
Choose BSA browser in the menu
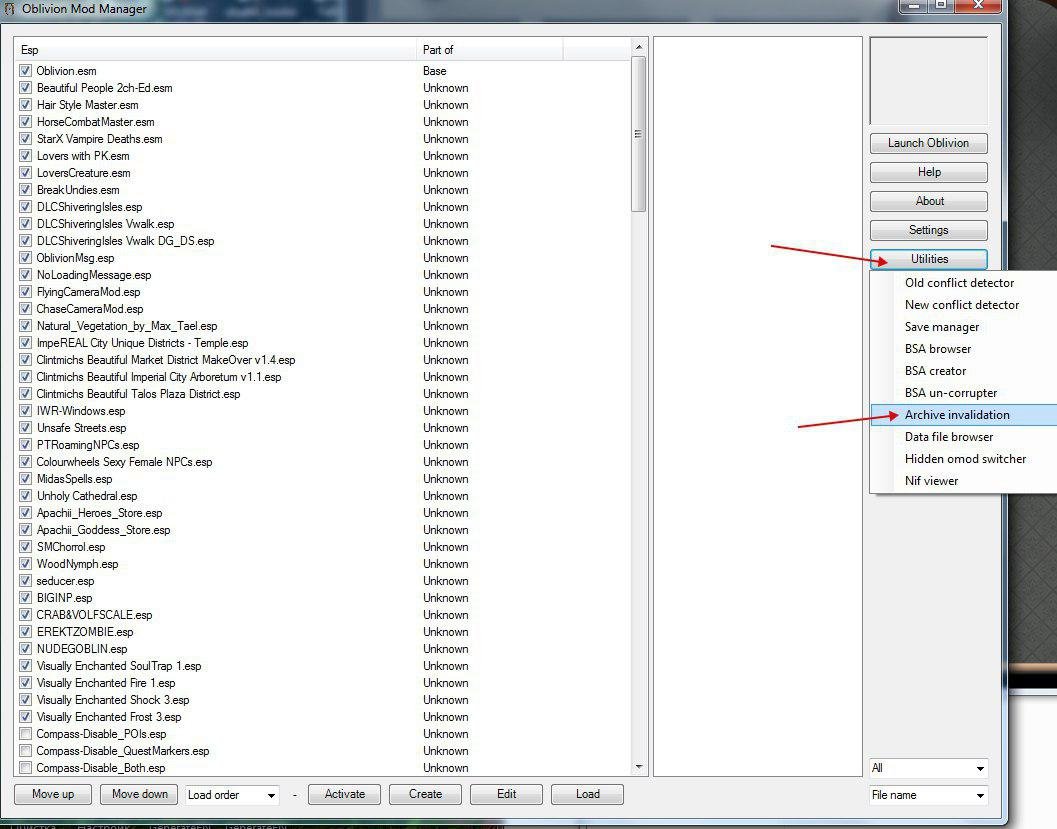938,349
